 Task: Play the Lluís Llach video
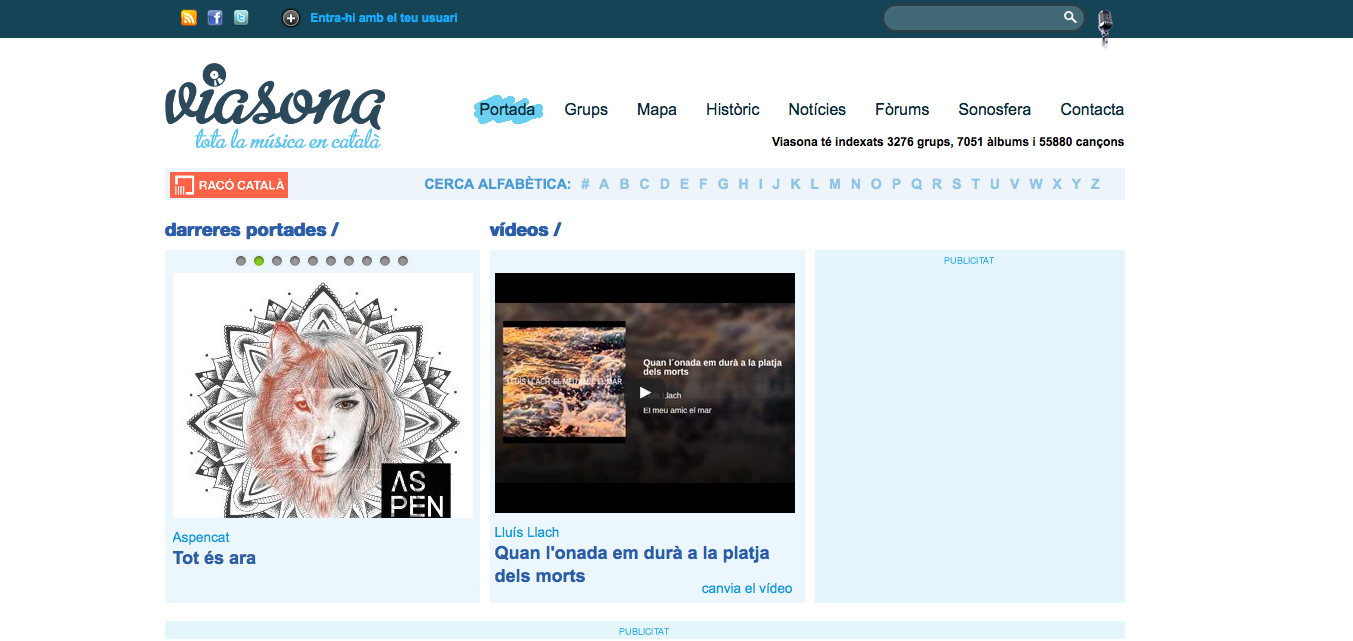(646, 392)
